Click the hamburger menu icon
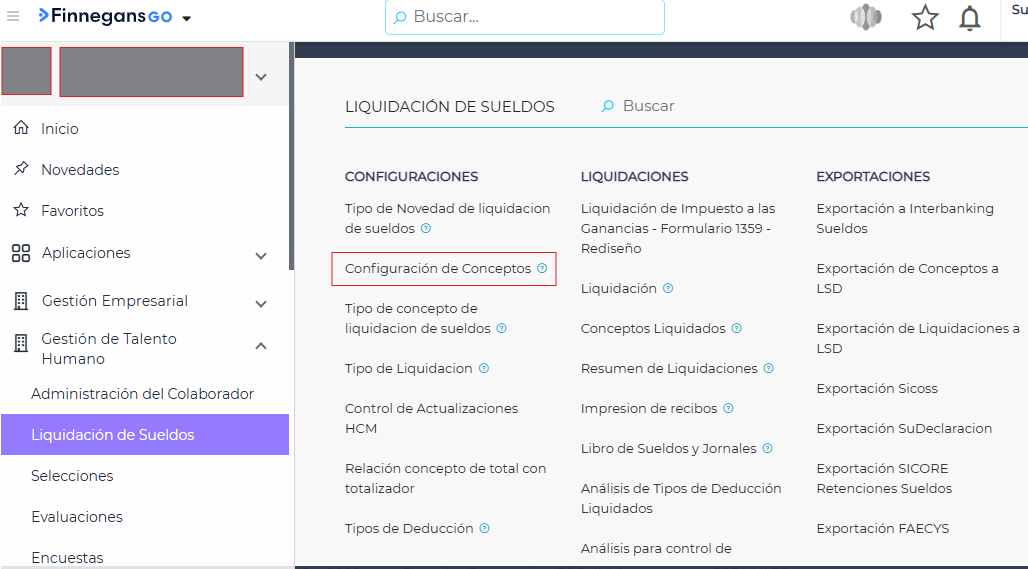 [x=13, y=16]
